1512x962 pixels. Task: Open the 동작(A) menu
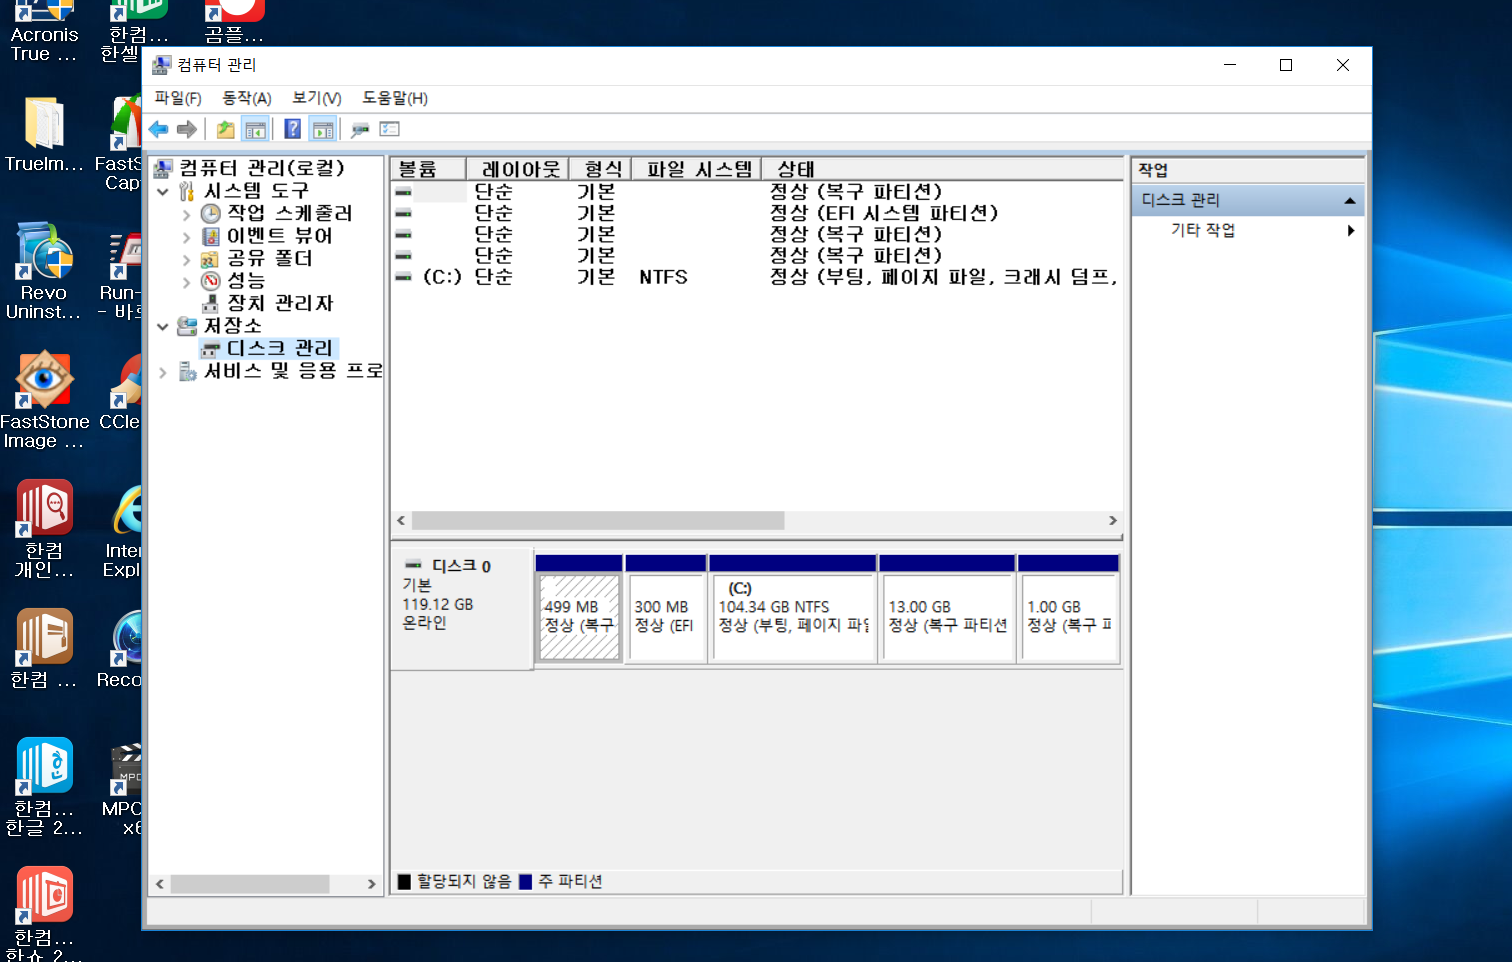[246, 98]
